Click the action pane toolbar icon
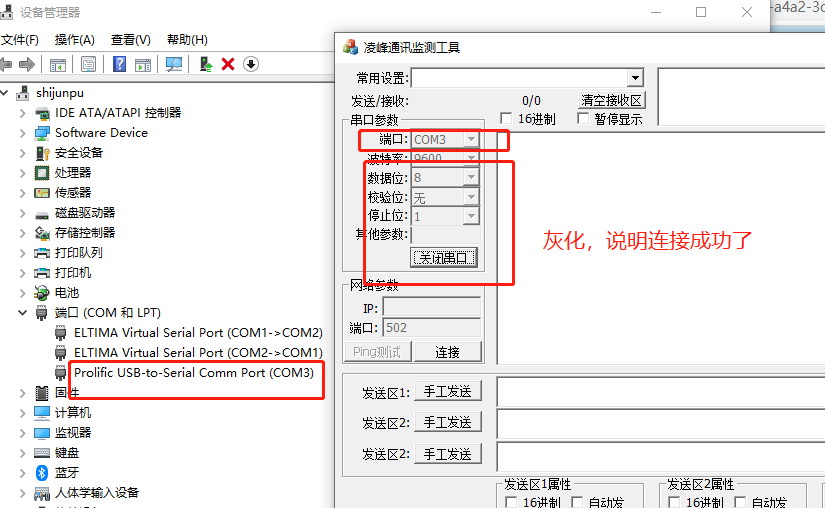The height and width of the screenshot is (508, 825). tap(143, 65)
